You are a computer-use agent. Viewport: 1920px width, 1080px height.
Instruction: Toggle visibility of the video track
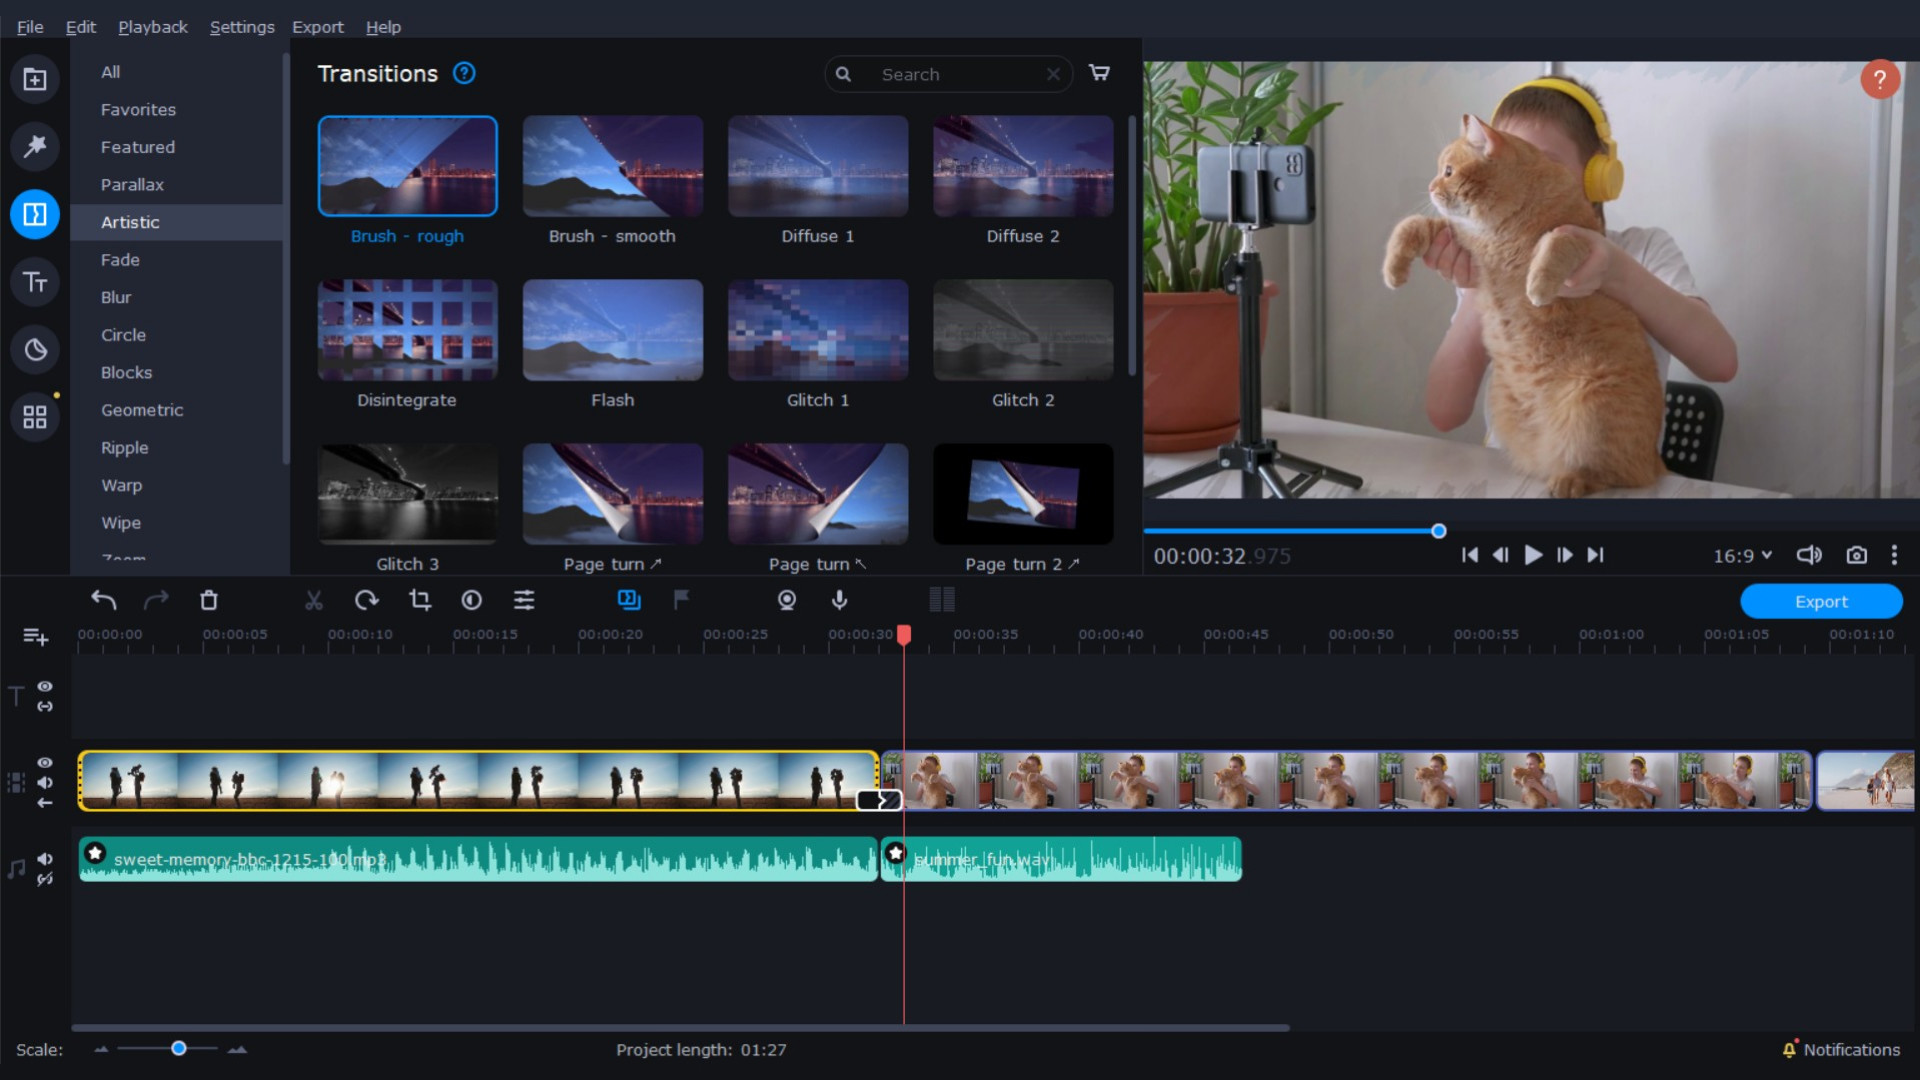coord(45,763)
